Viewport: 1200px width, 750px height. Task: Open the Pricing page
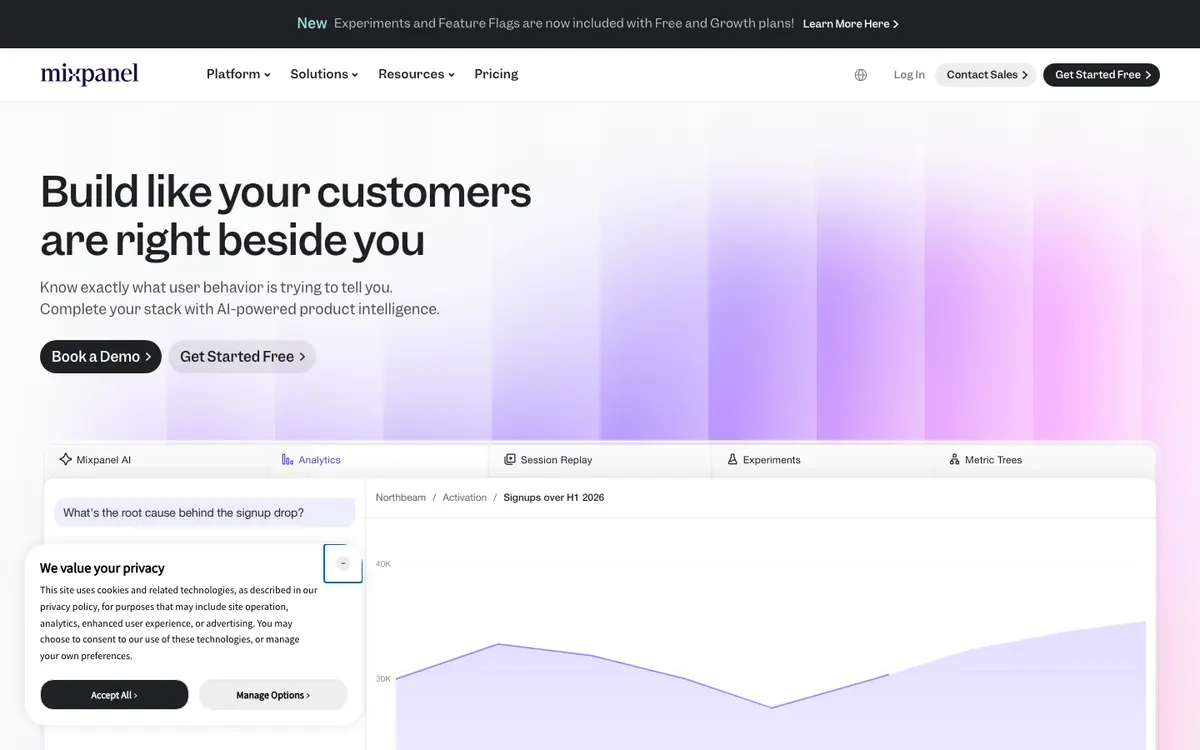(x=496, y=74)
